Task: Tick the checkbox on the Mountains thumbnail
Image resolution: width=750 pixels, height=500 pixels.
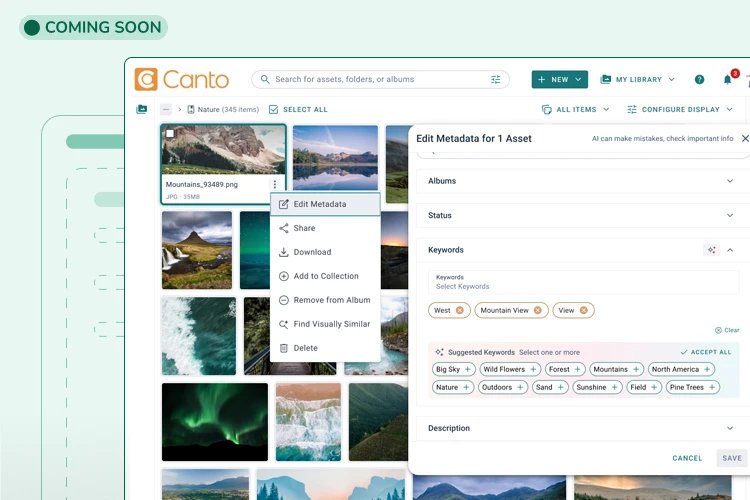Action: pos(170,134)
